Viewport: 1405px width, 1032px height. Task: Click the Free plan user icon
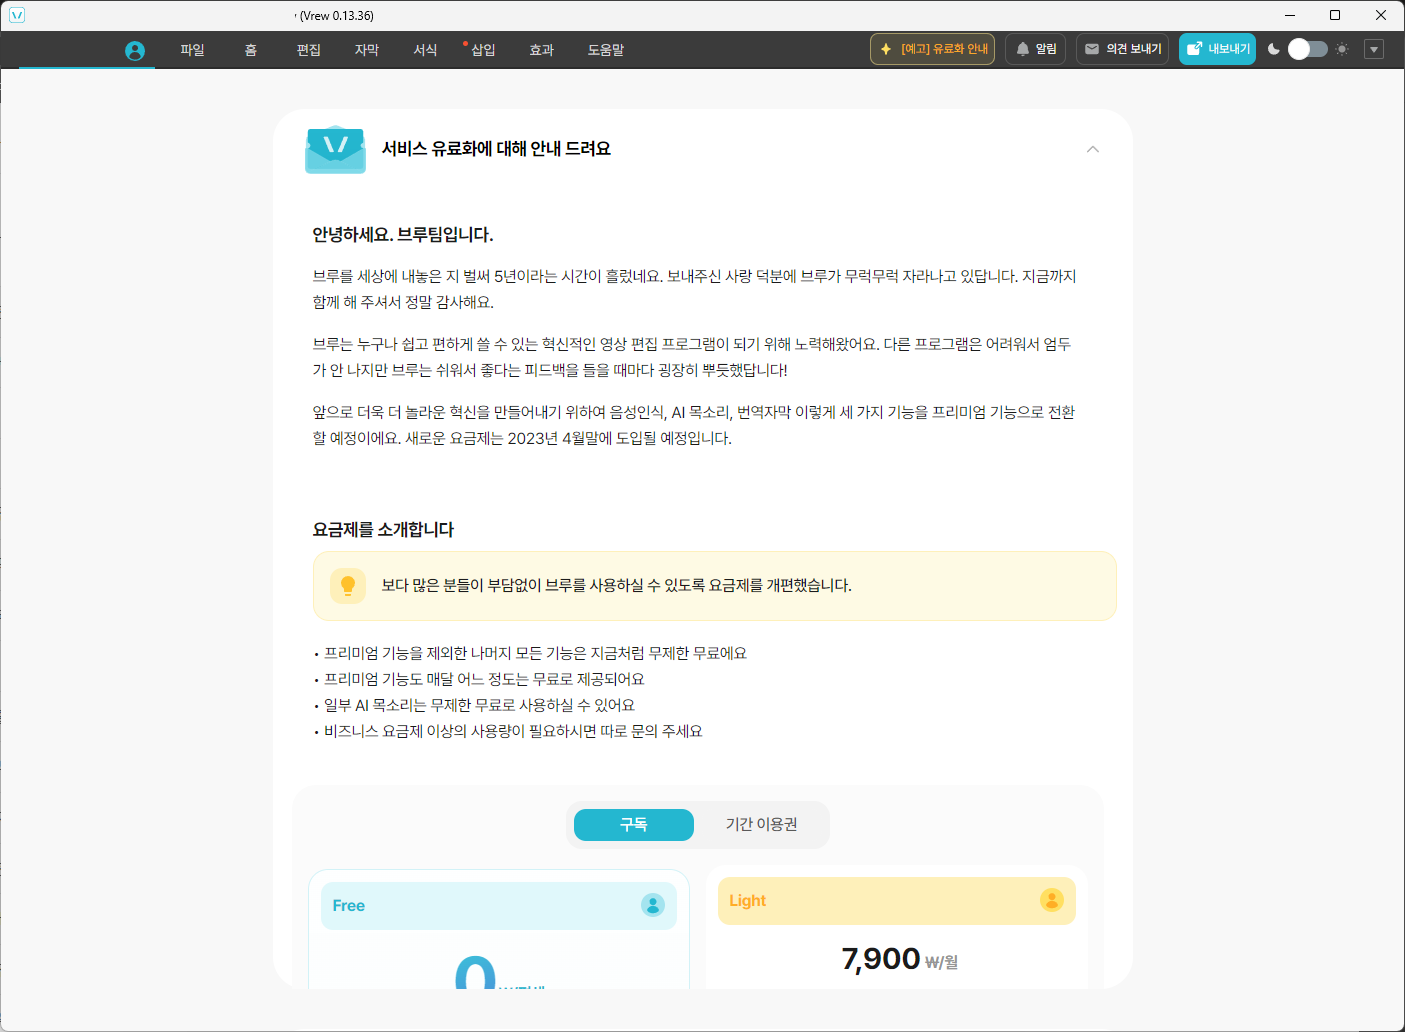(x=653, y=905)
